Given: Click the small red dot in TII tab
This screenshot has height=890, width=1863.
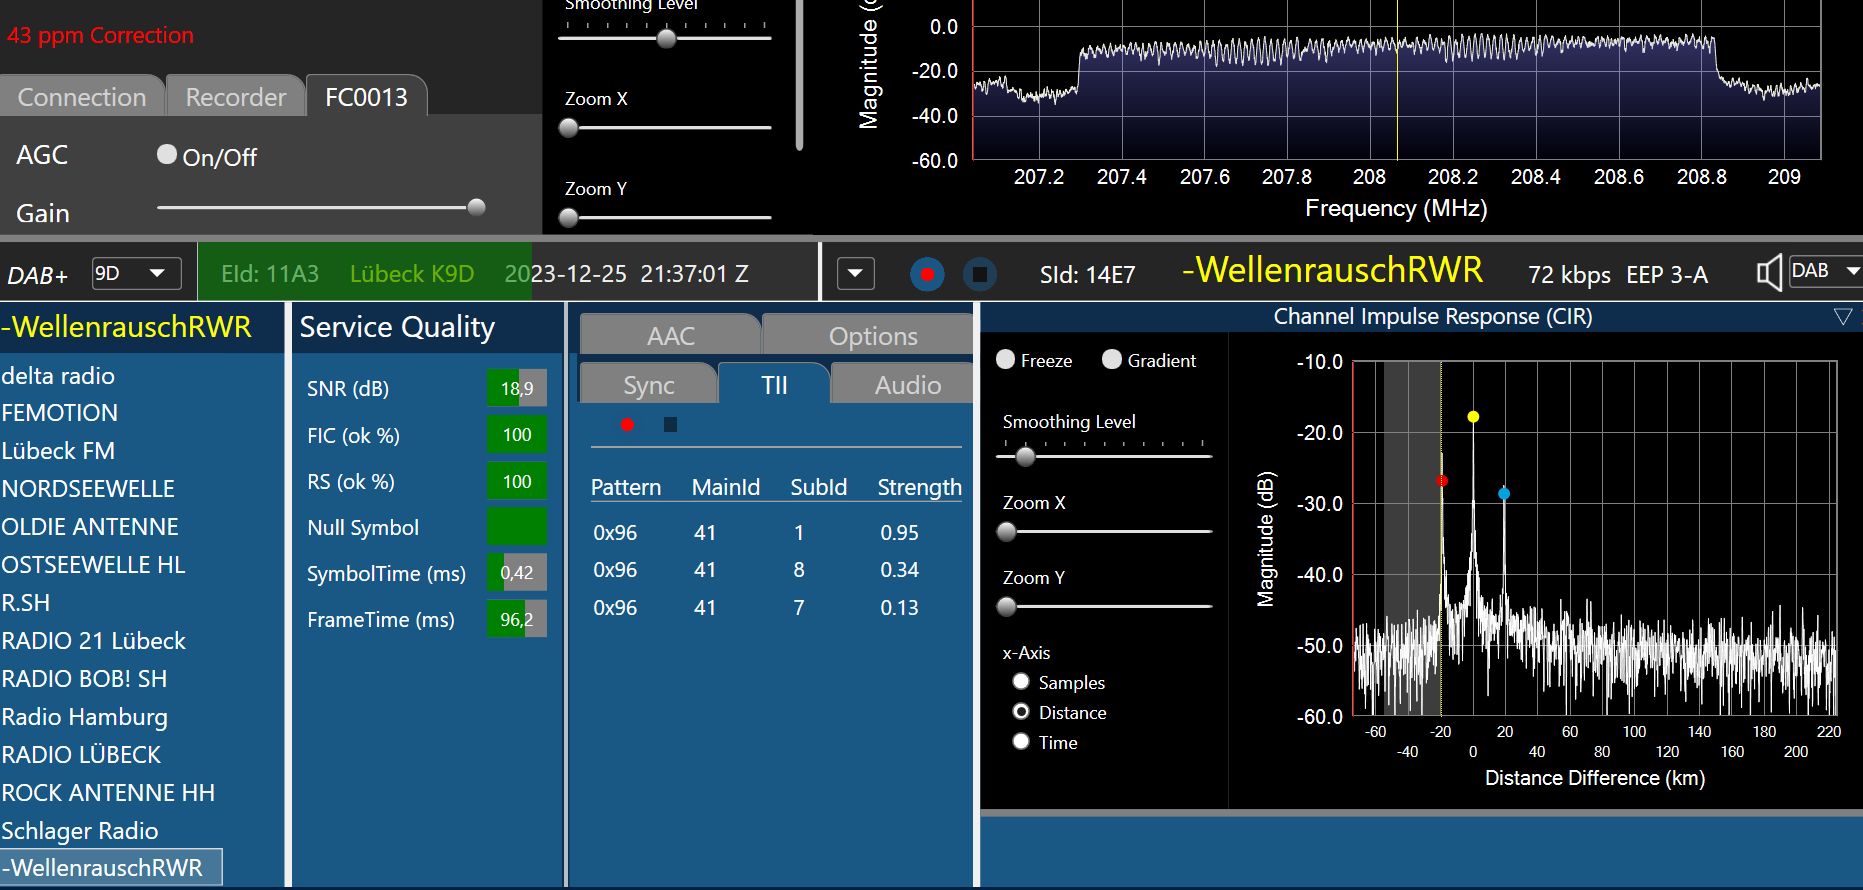Looking at the screenshot, I should (627, 425).
